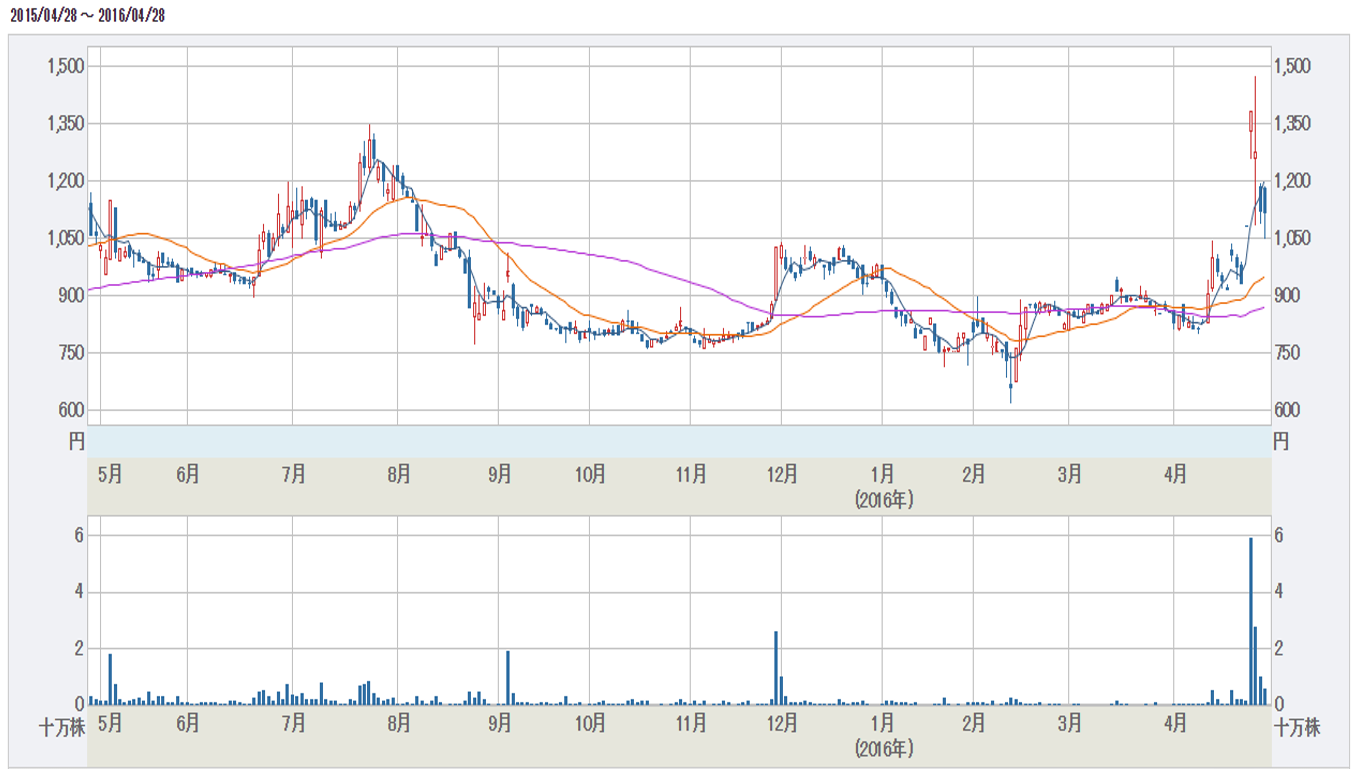Viewport: 1354px width, 769px height.
Task: Click the volume spike bar in early 9月
Action: click(508, 678)
